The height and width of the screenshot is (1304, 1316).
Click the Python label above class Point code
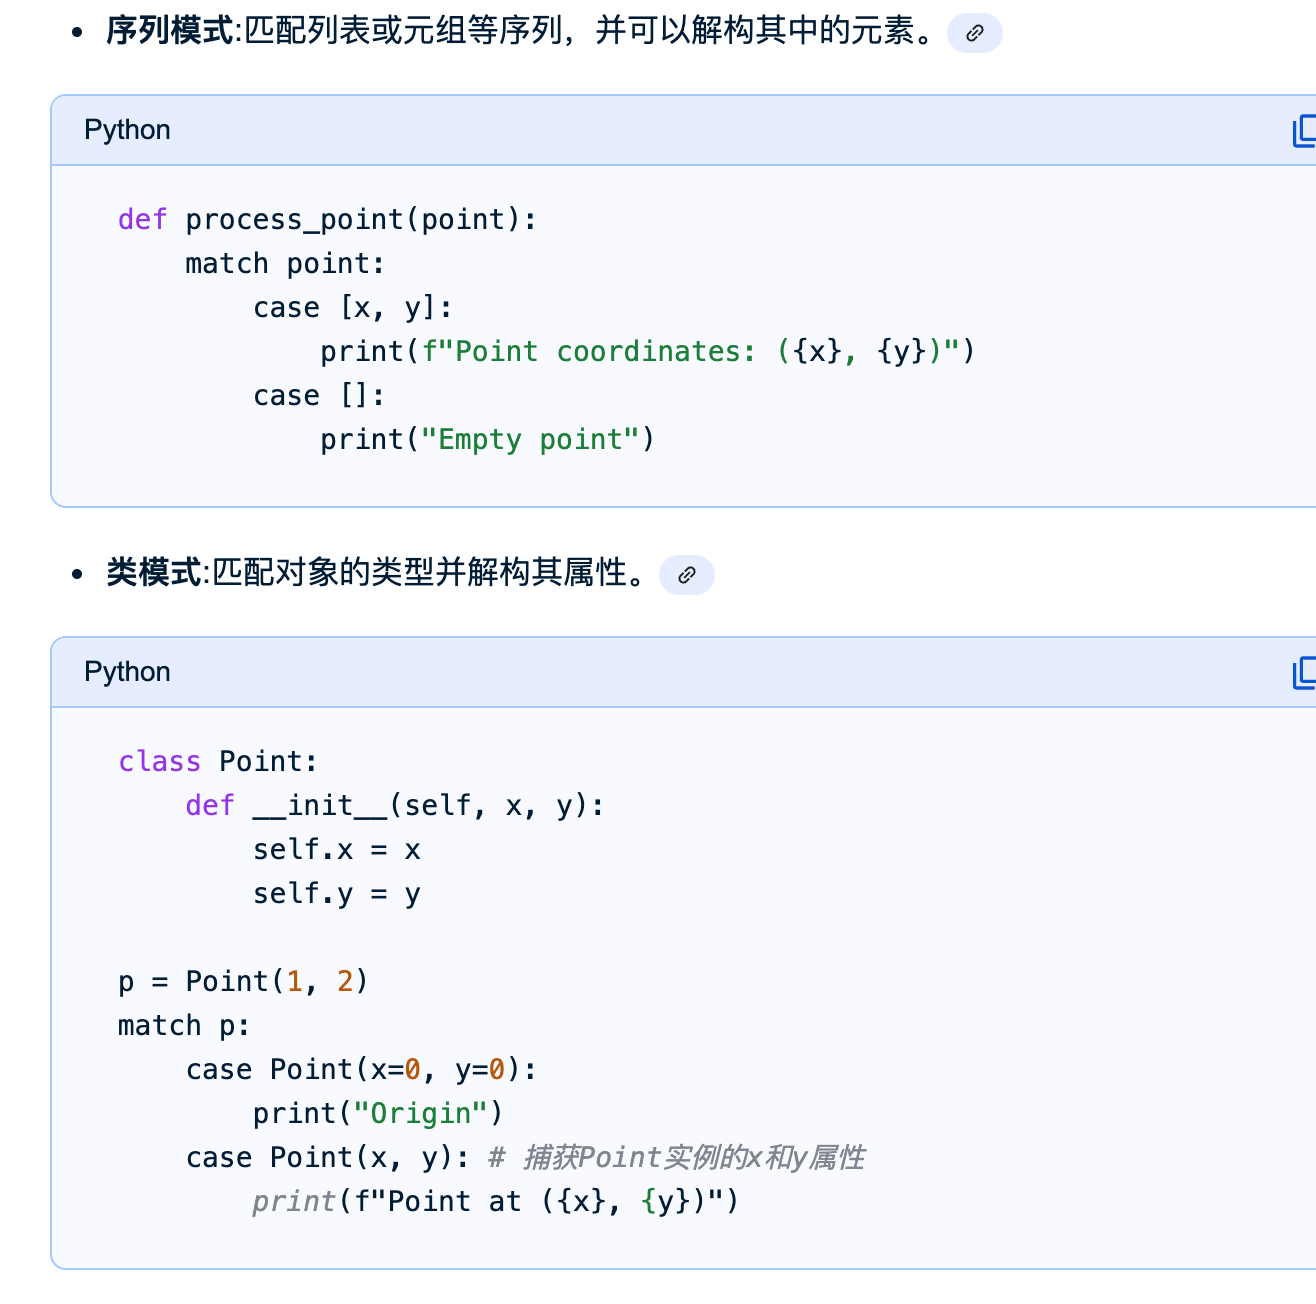coord(127,672)
